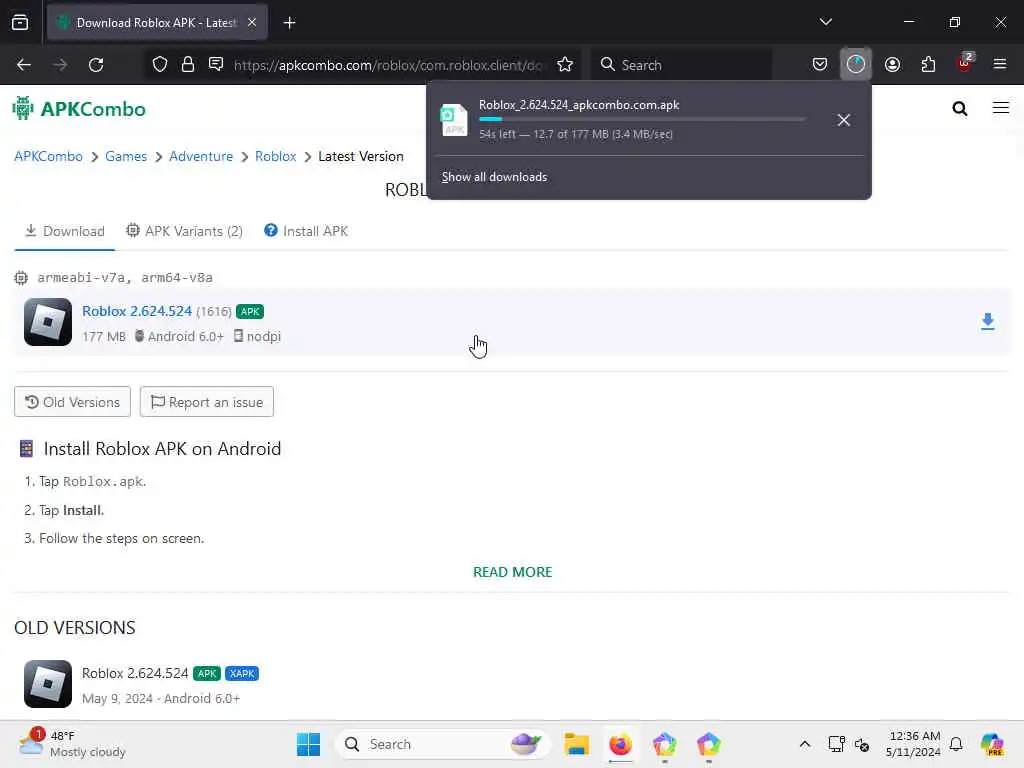Open File Explorer from the taskbar
Image resolution: width=1024 pixels, height=768 pixels.
(577, 744)
